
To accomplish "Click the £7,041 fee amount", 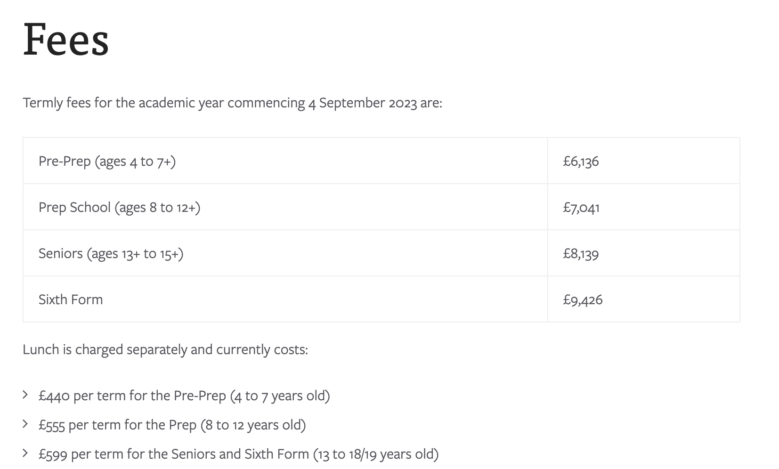I will point(581,208).
